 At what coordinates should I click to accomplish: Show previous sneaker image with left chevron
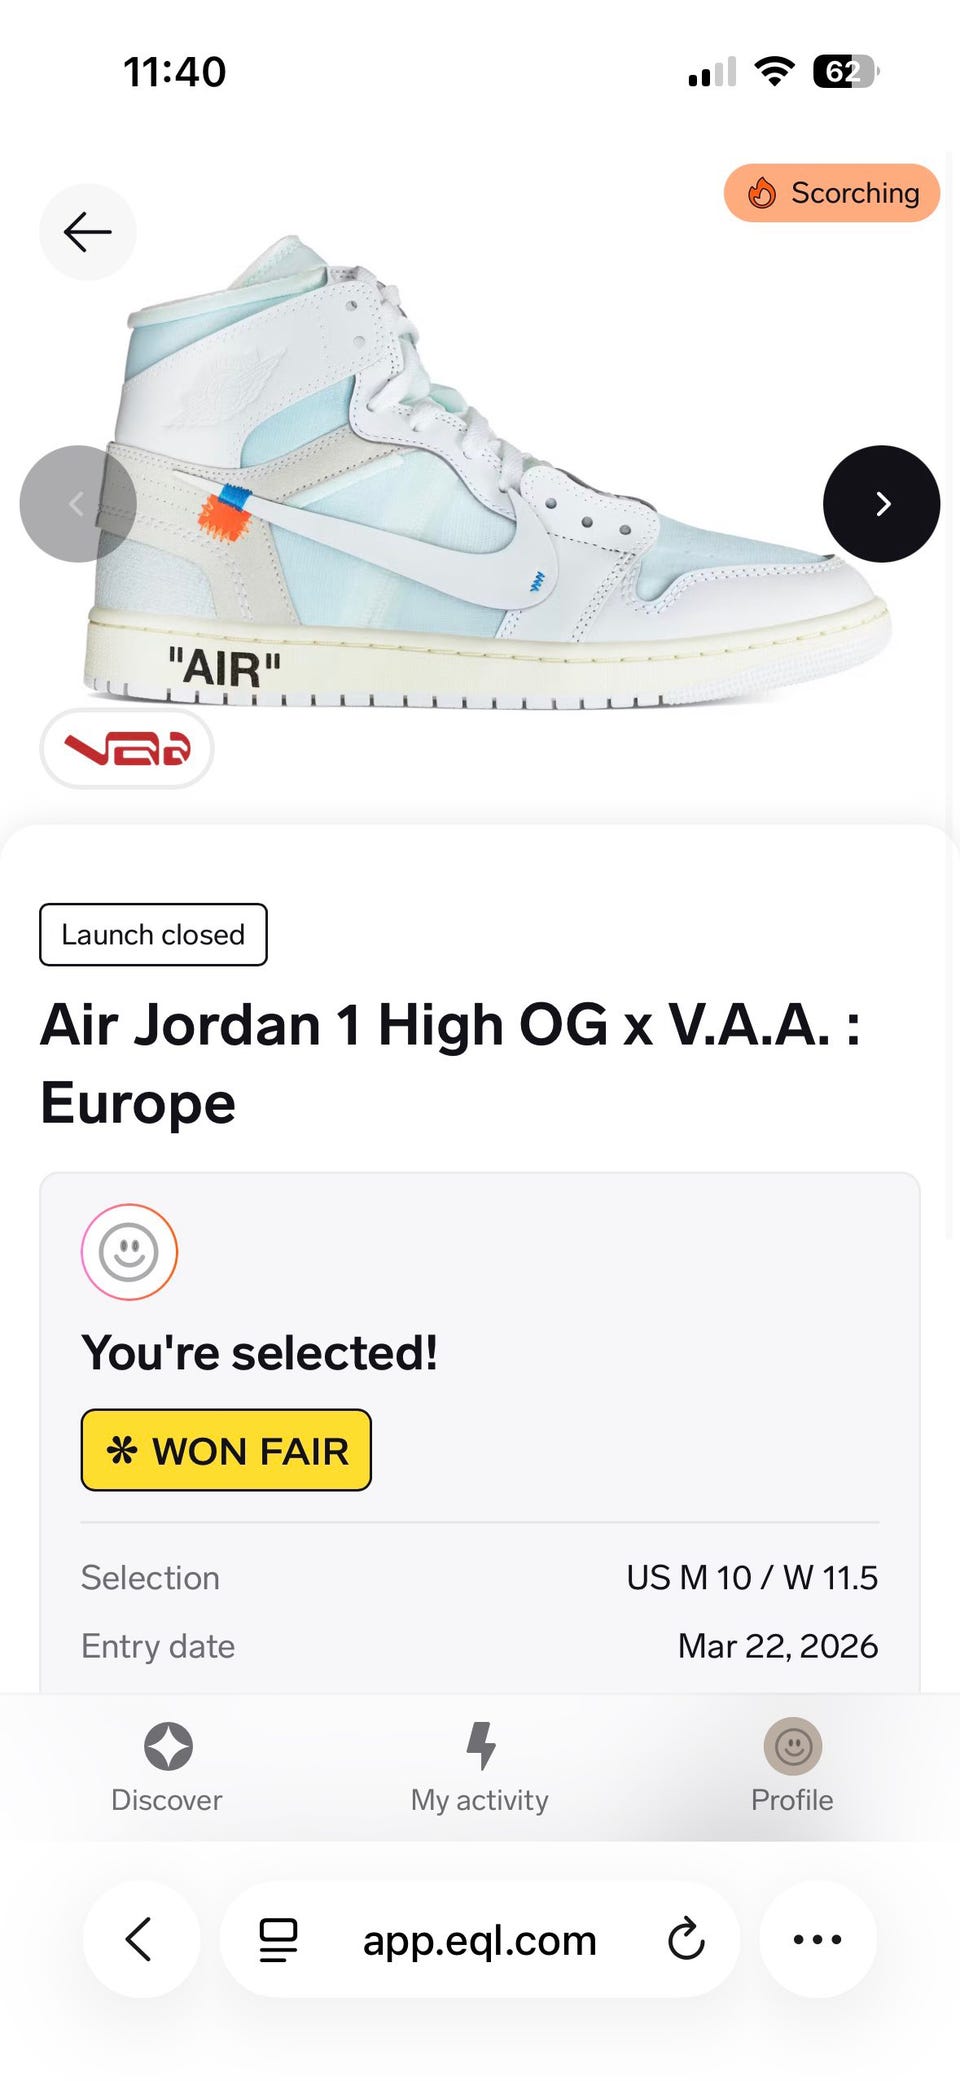click(x=78, y=504)
